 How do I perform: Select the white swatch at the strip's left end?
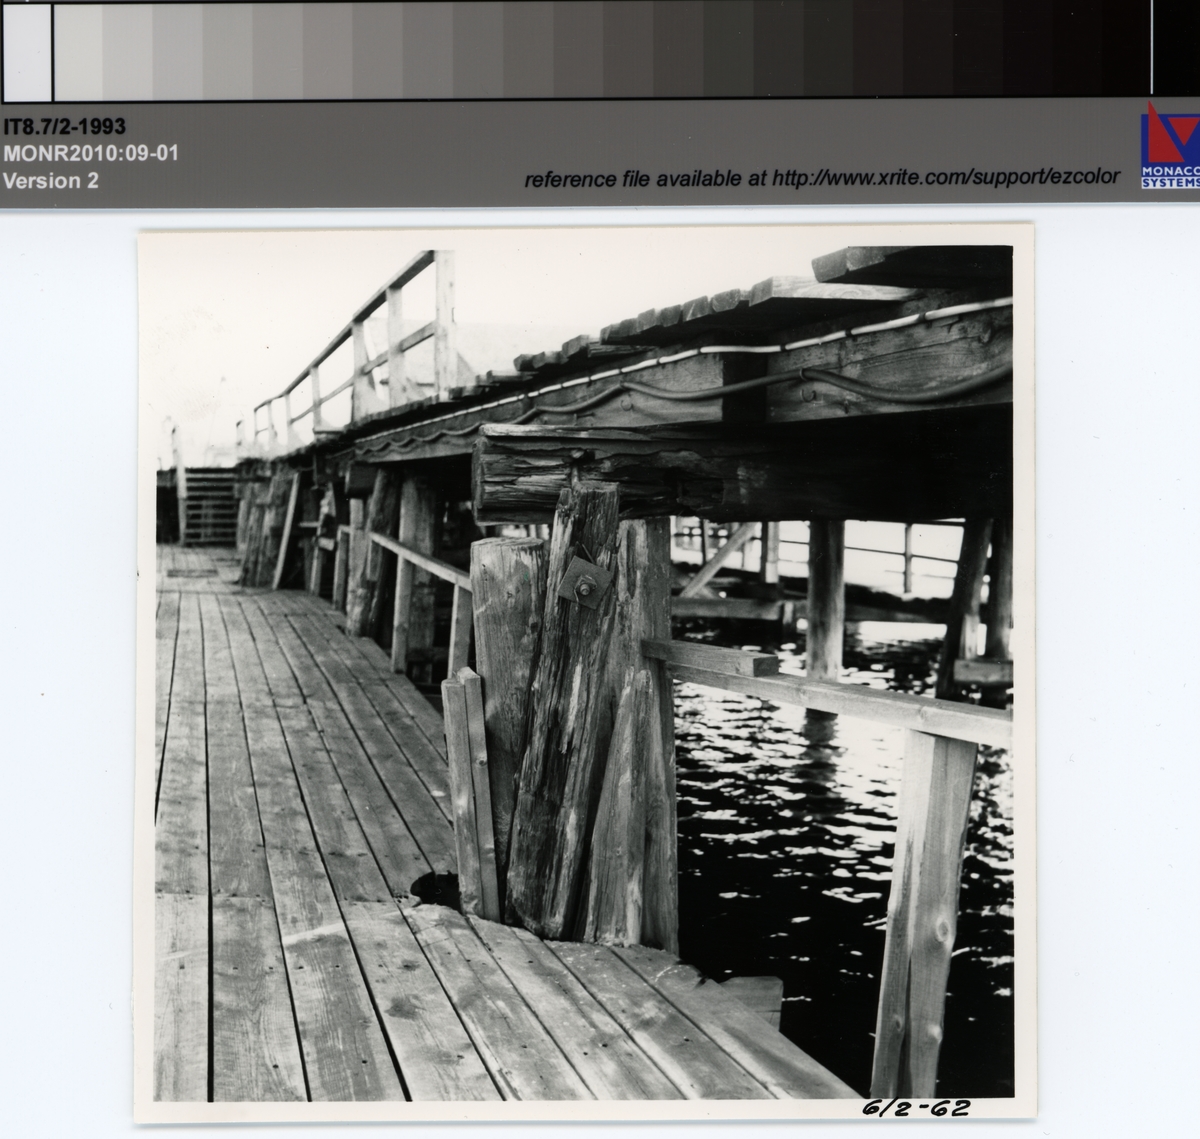(x=27, y=49)
